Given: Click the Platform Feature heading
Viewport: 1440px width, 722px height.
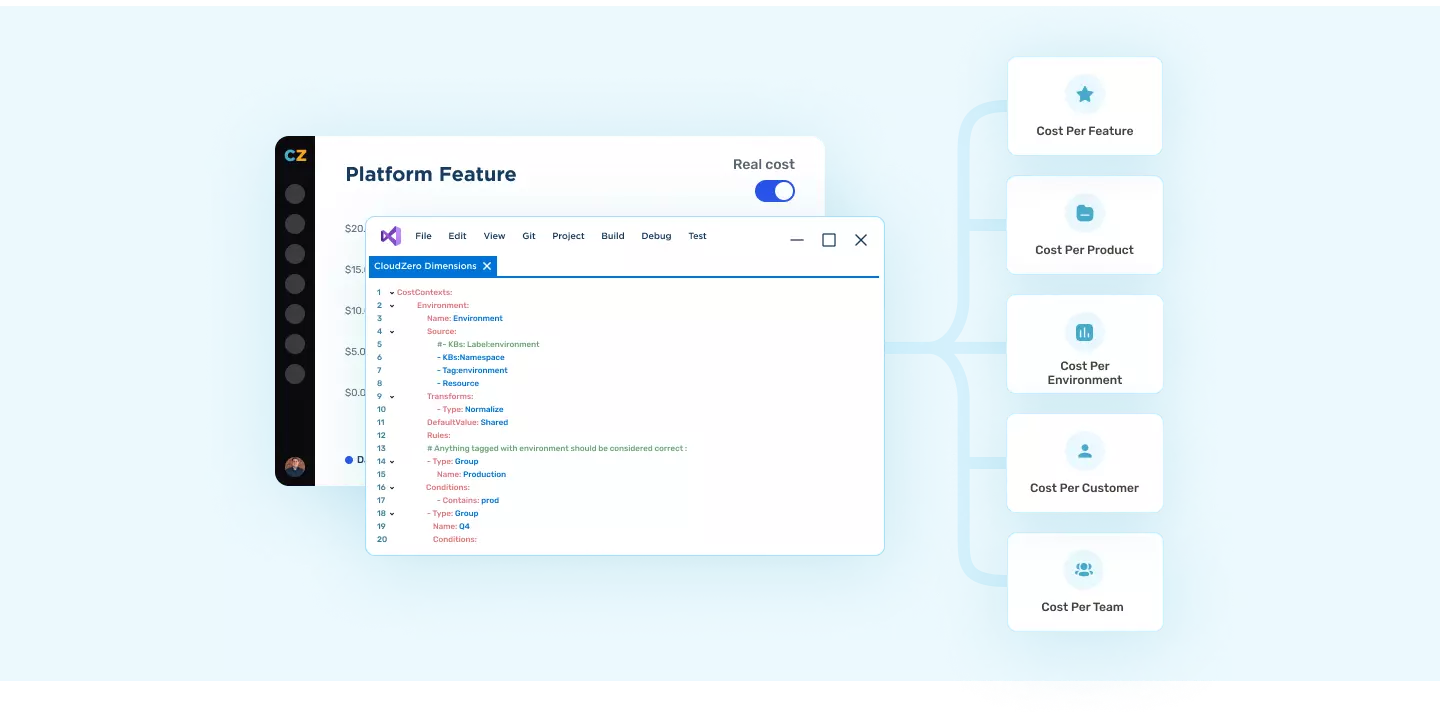Looking at the screenshot, I should pyautogui.click(x=431, y=174).
